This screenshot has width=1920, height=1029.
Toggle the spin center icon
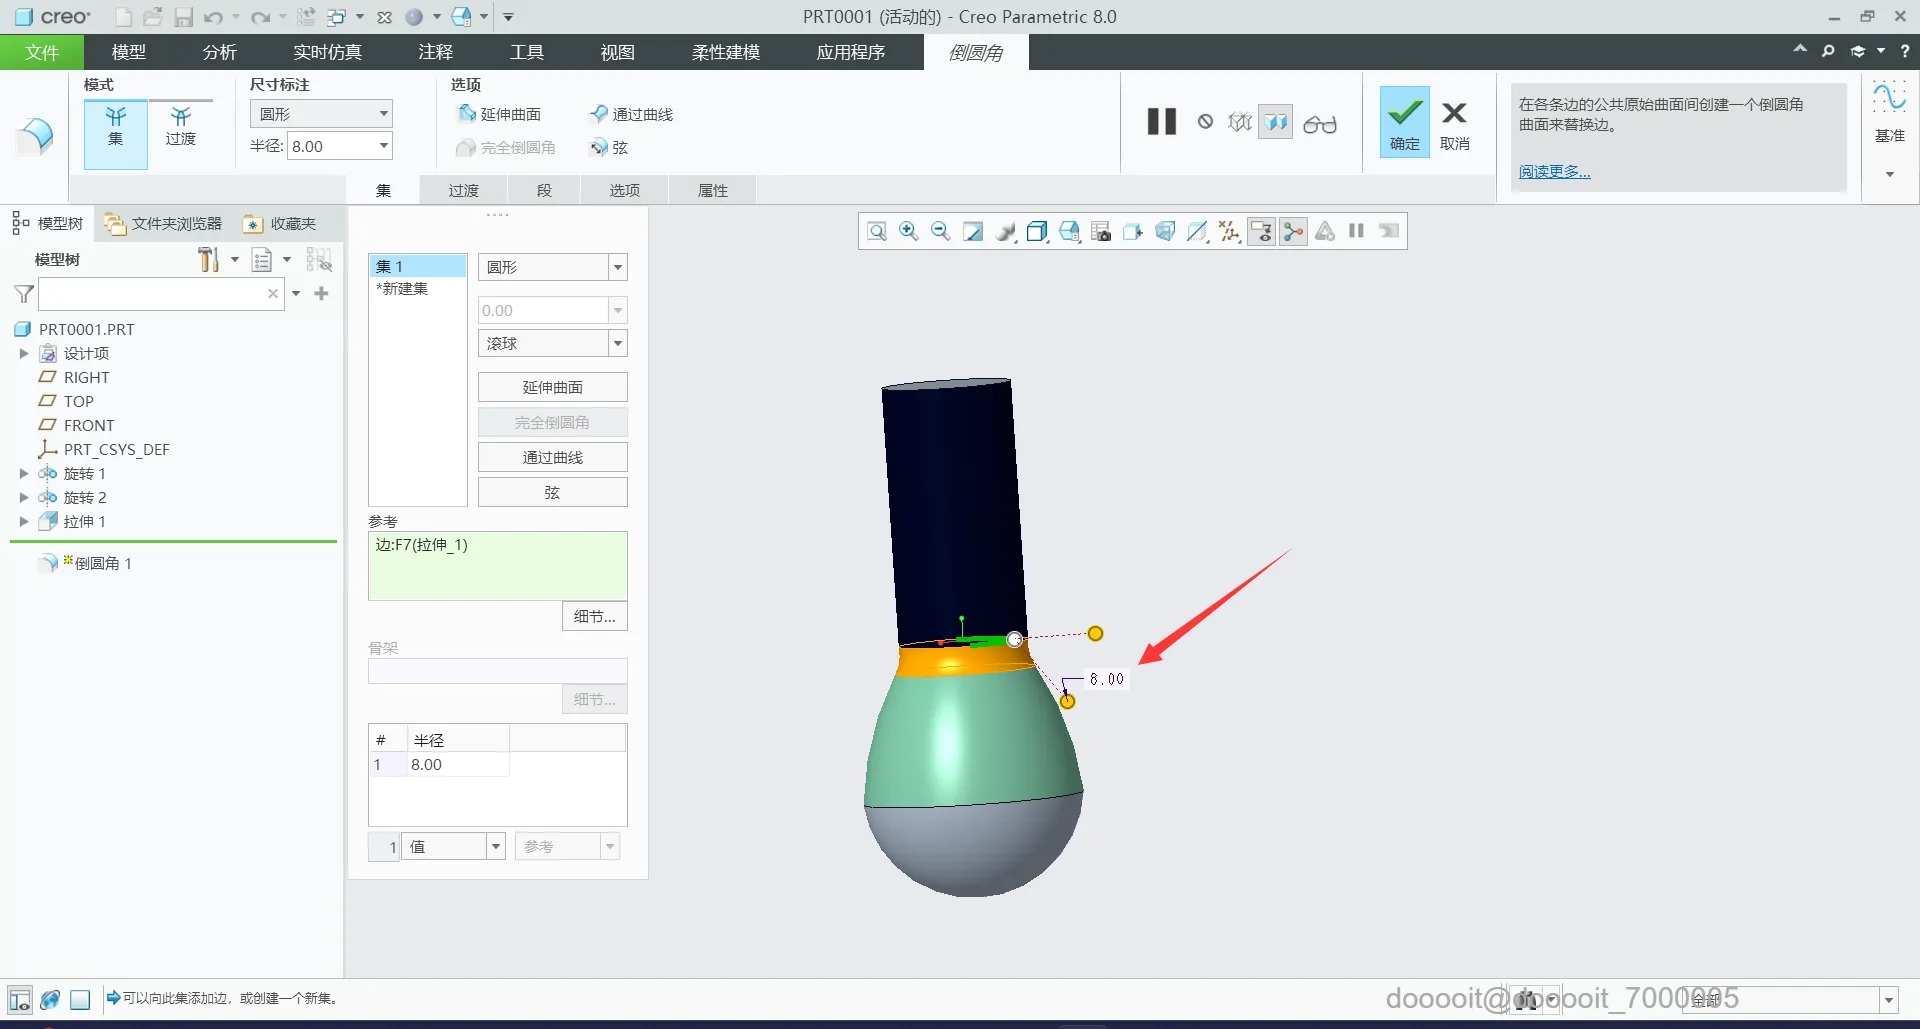(x=1293, y=232)
